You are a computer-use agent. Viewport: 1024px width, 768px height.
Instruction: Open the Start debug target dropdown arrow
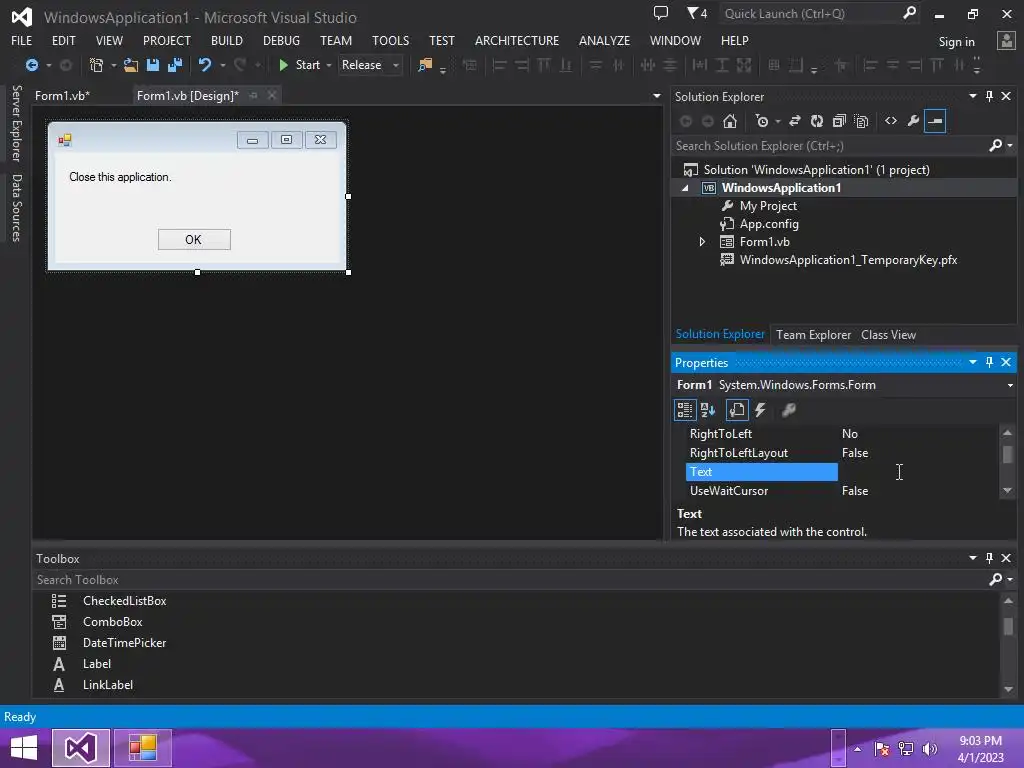coord(328,65)
